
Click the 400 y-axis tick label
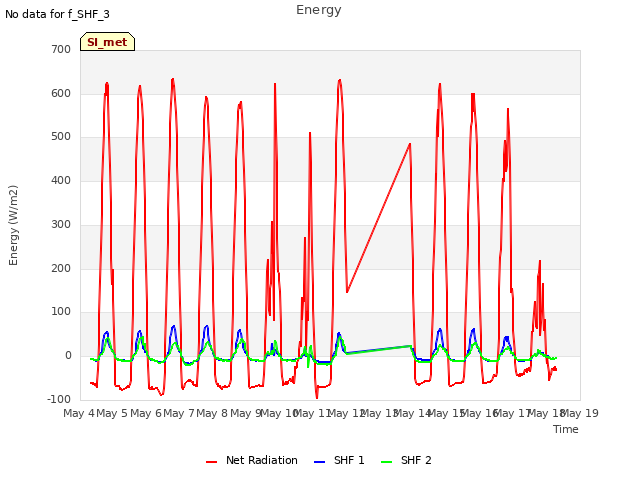61,180
